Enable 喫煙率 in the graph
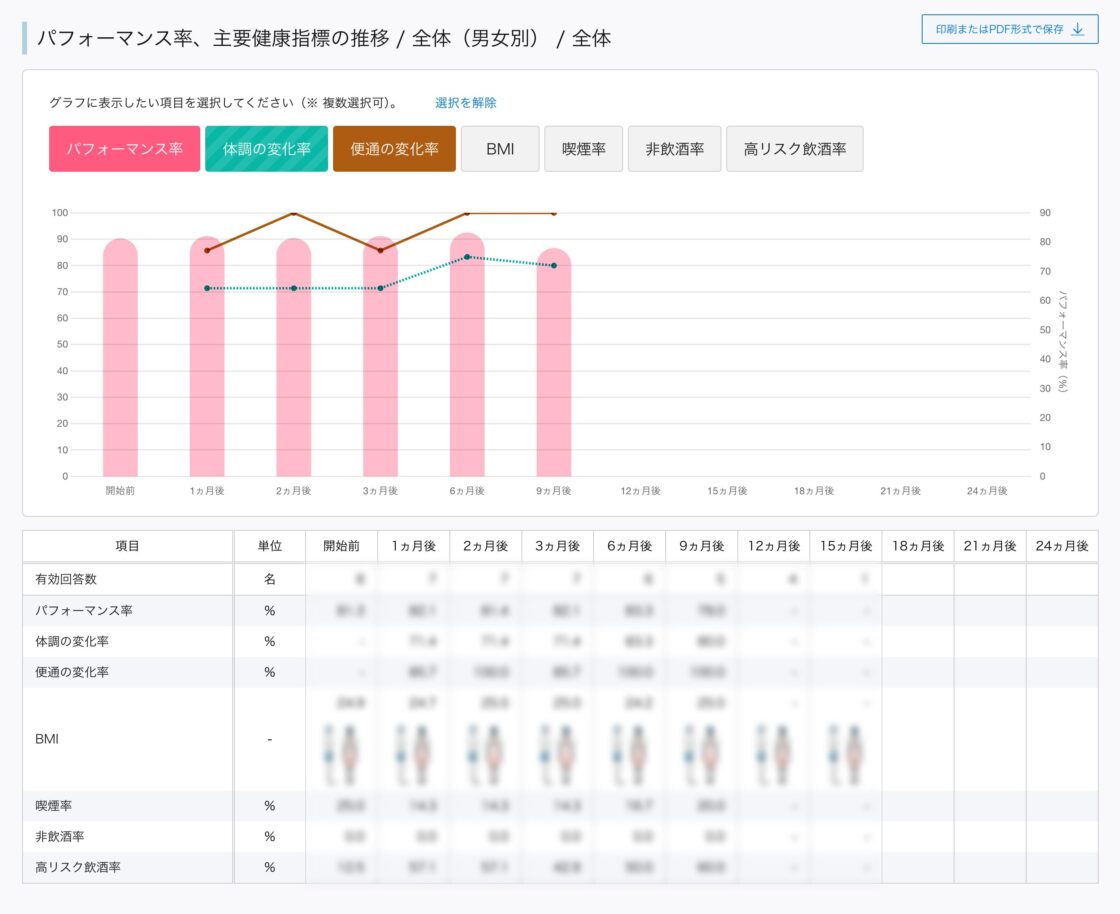The width and height of the screenshot is (1120, 914). point(584,149)
